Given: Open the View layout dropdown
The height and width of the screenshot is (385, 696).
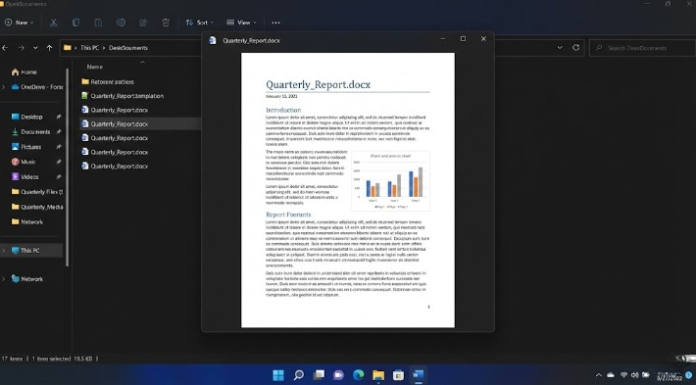Looking at the screenshot, I should click(241, 23).
